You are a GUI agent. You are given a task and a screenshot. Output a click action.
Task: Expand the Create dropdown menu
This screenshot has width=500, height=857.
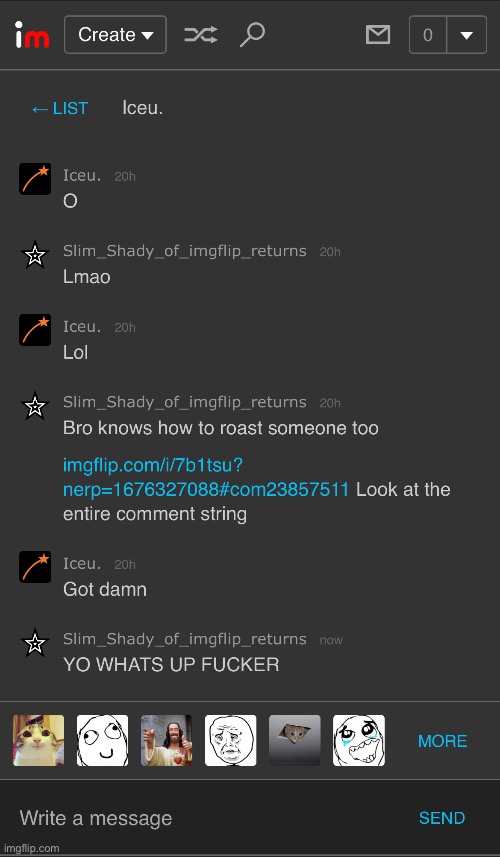pyautogui.click(x=115, y=35)
